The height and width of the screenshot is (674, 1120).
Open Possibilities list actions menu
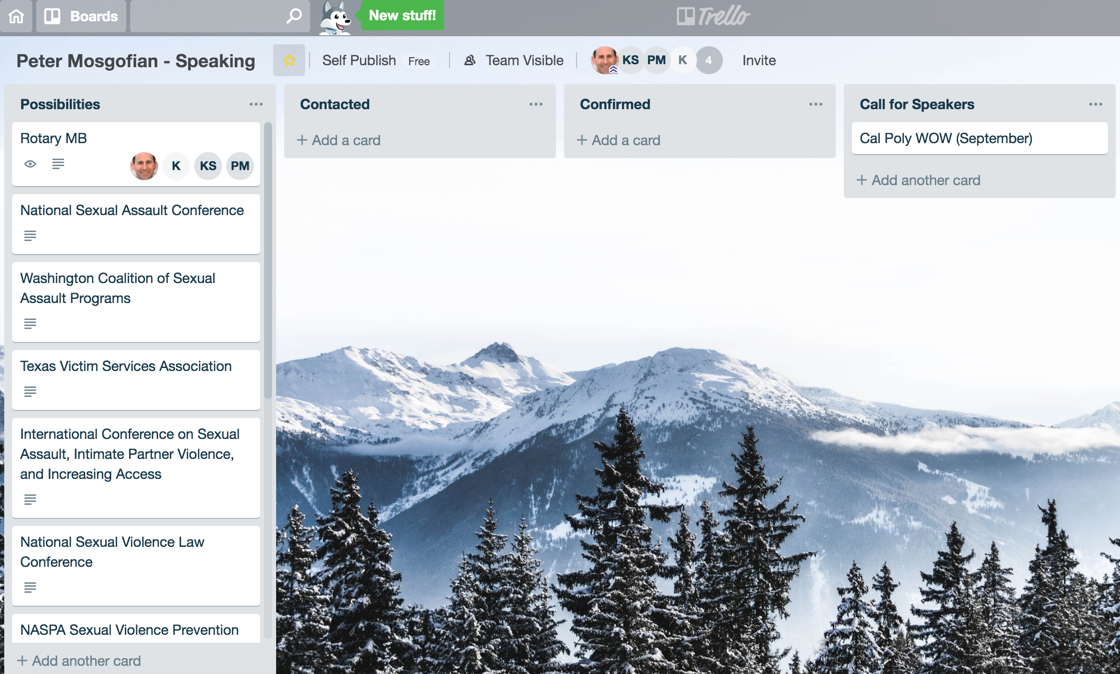[256, 104]
